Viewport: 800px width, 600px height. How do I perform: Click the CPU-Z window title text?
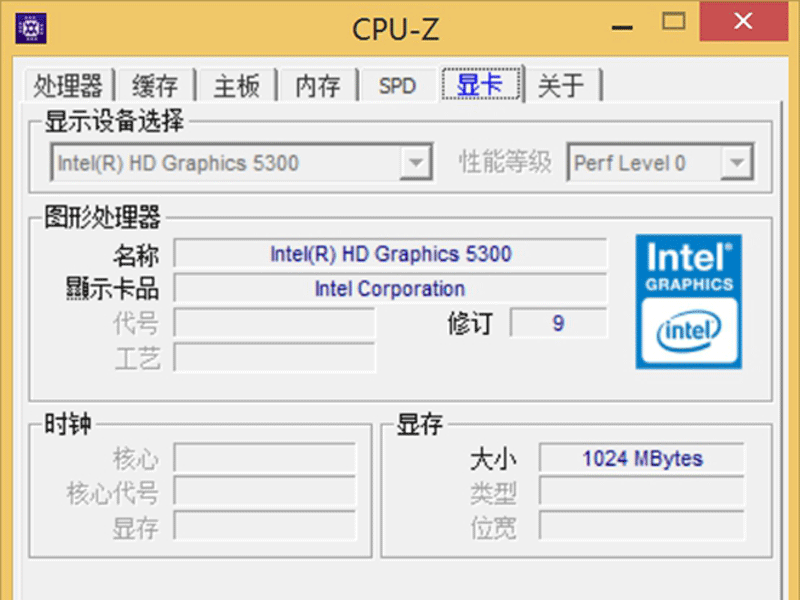[395, 29]
